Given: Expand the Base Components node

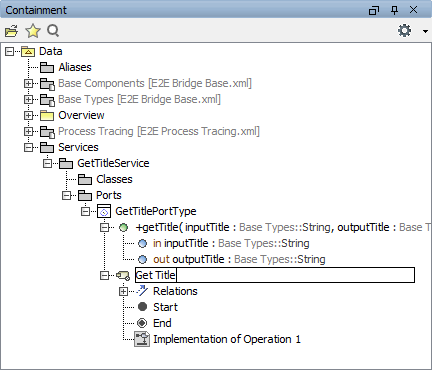Looking at the screenshot, I should [29, 83].
